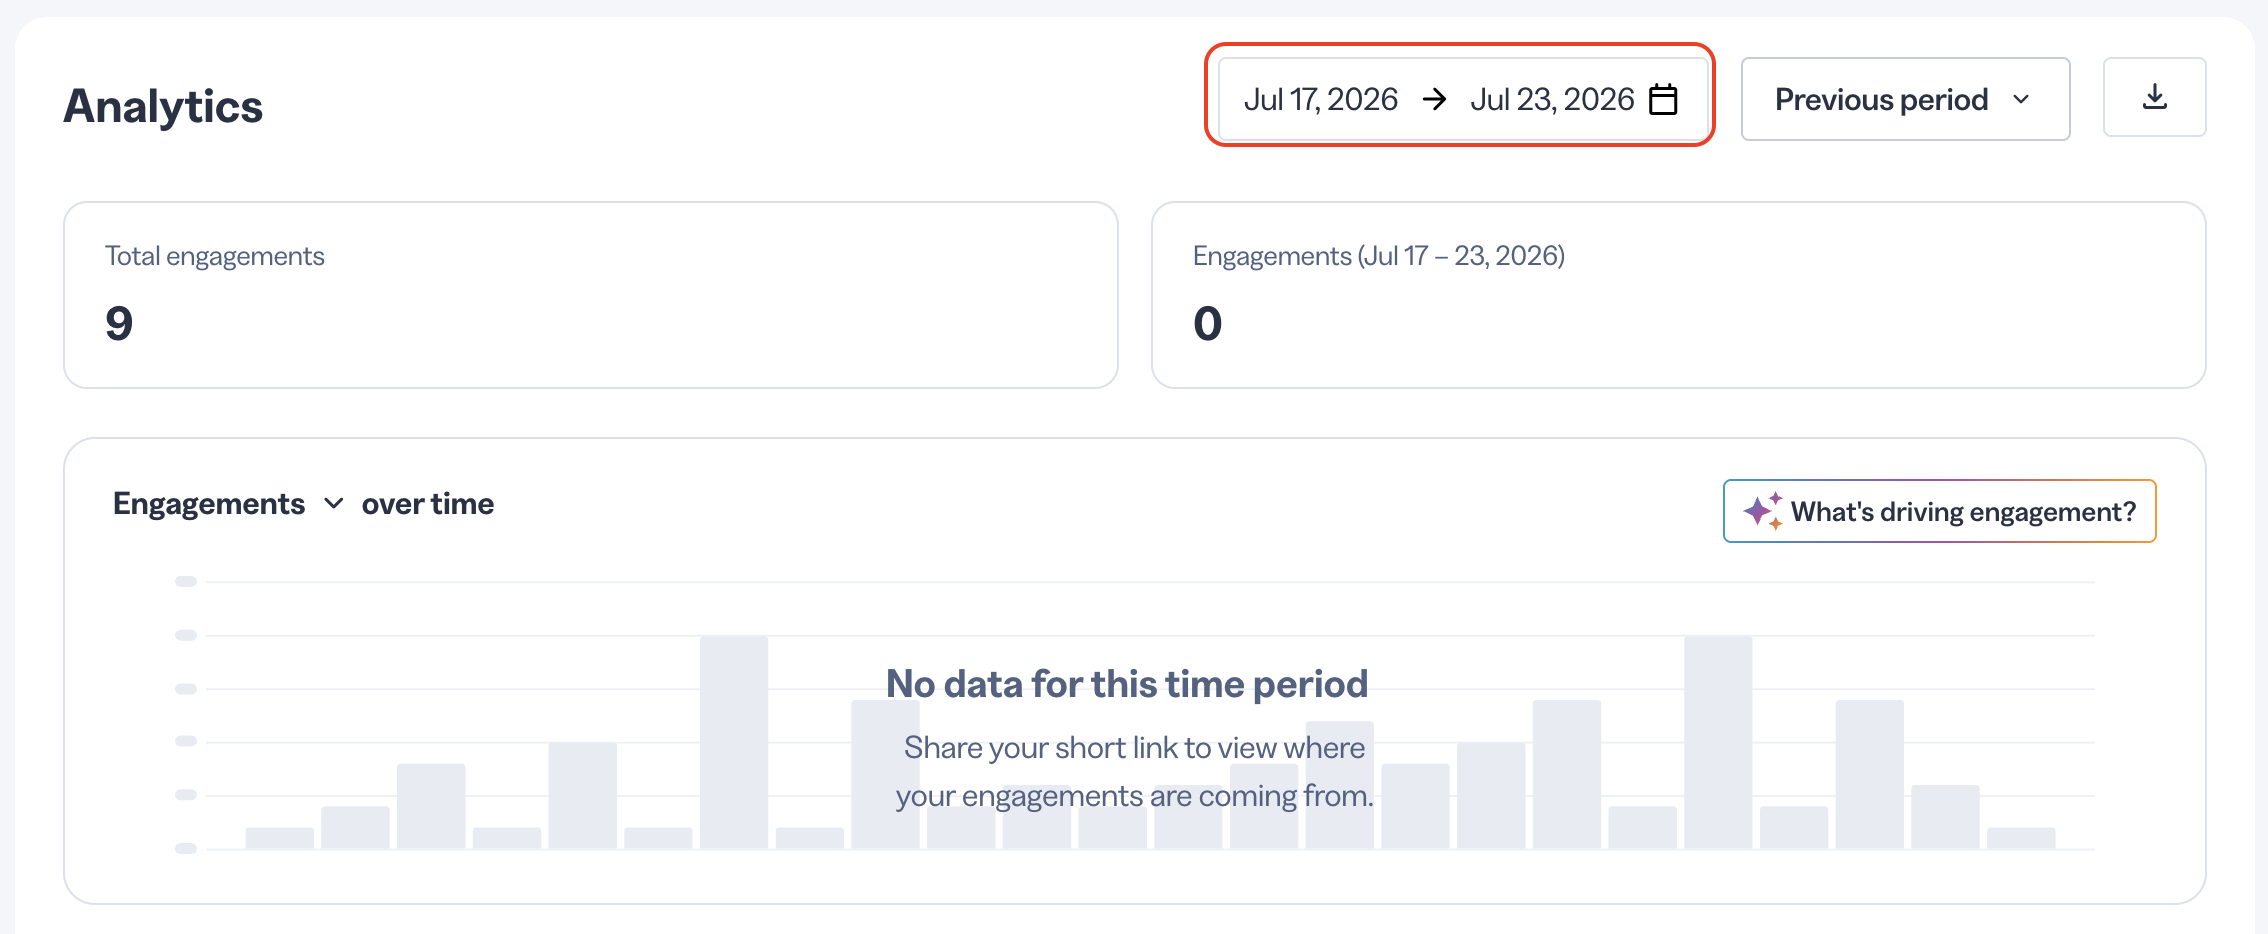Image resolution: width=2268 pixels, height=934 pixels.
Task: Click the 'No data for this time period' message
Action: [x=1127, y=684]
